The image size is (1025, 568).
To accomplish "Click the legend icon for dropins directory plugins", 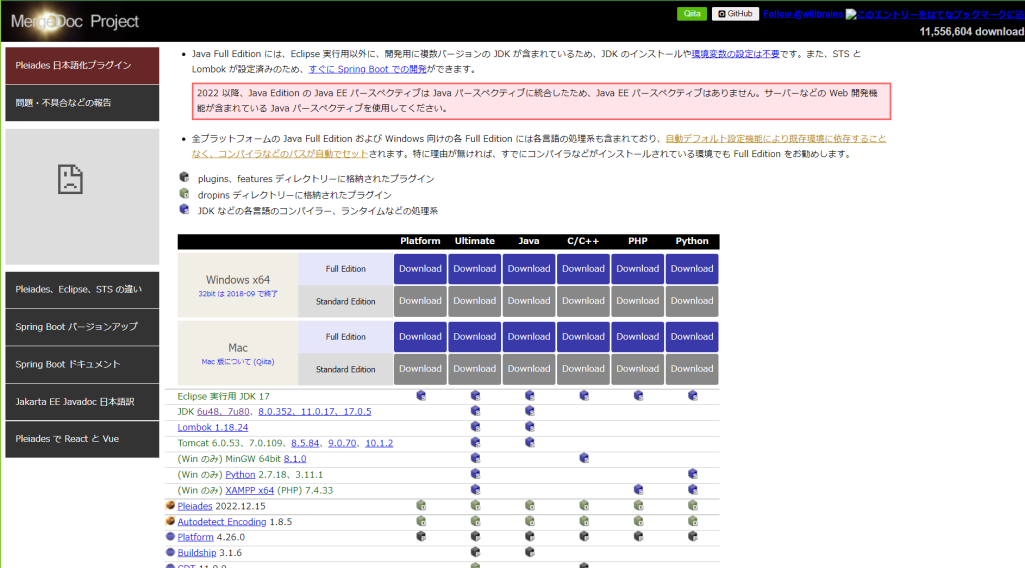I will 184,194.
